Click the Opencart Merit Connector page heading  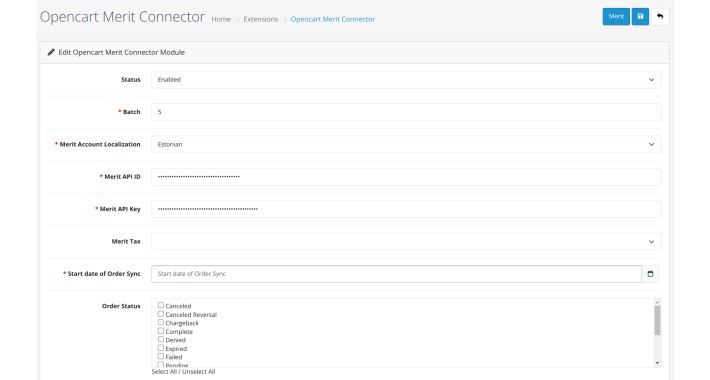tap(122, 17)
